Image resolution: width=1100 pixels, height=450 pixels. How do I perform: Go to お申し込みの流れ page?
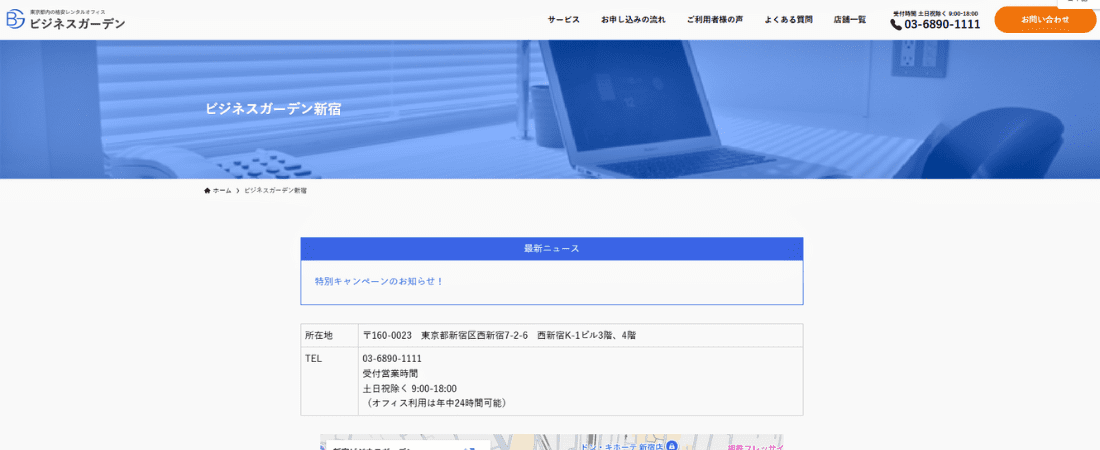point(633,20)
